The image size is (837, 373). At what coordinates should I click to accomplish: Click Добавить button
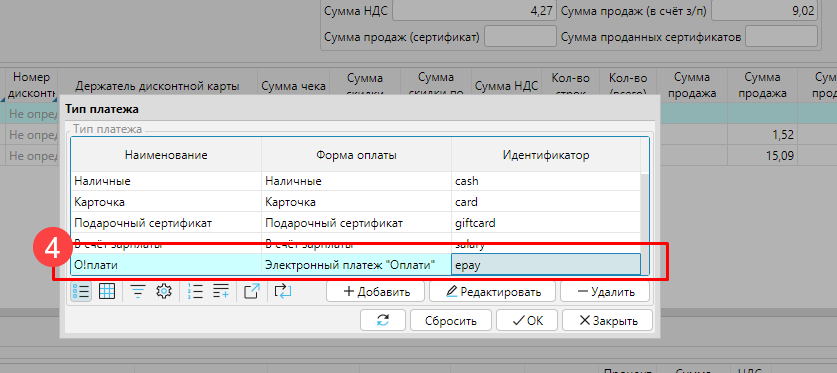[375, 292]
